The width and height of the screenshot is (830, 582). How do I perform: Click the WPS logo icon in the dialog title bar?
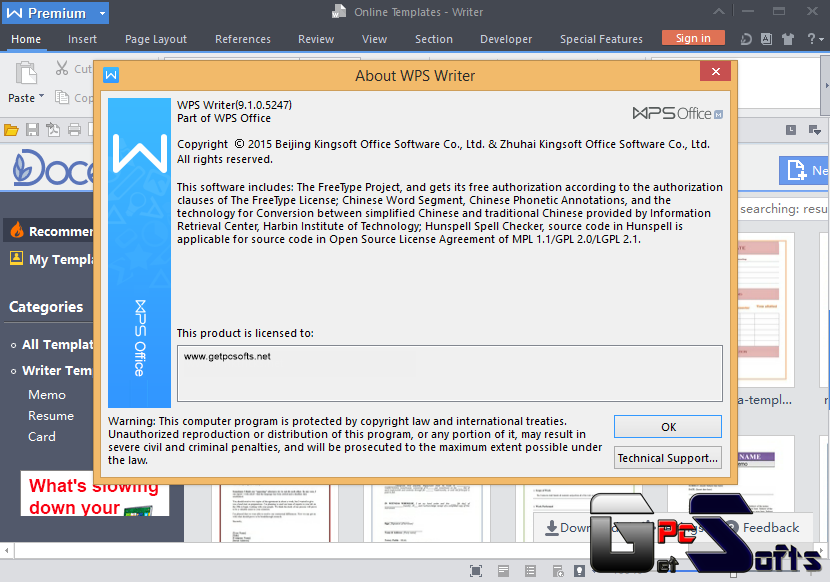[111, 75]
